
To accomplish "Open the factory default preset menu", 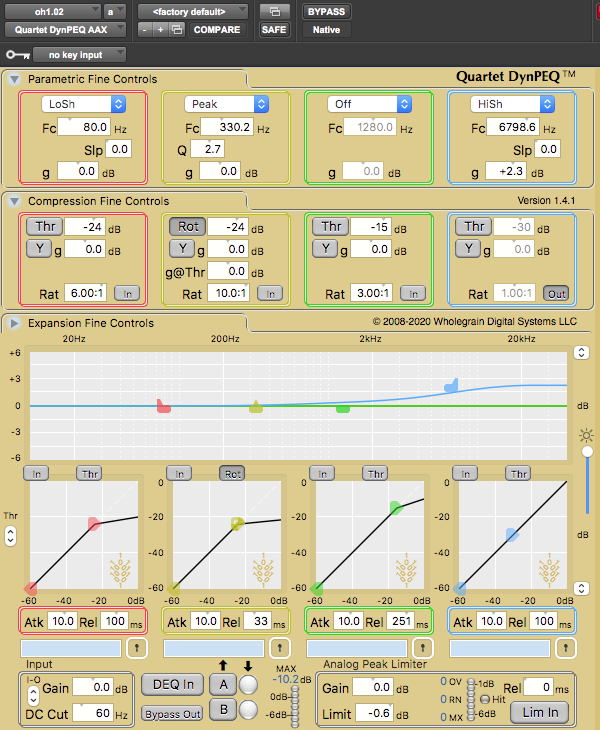I will point(193,12).
